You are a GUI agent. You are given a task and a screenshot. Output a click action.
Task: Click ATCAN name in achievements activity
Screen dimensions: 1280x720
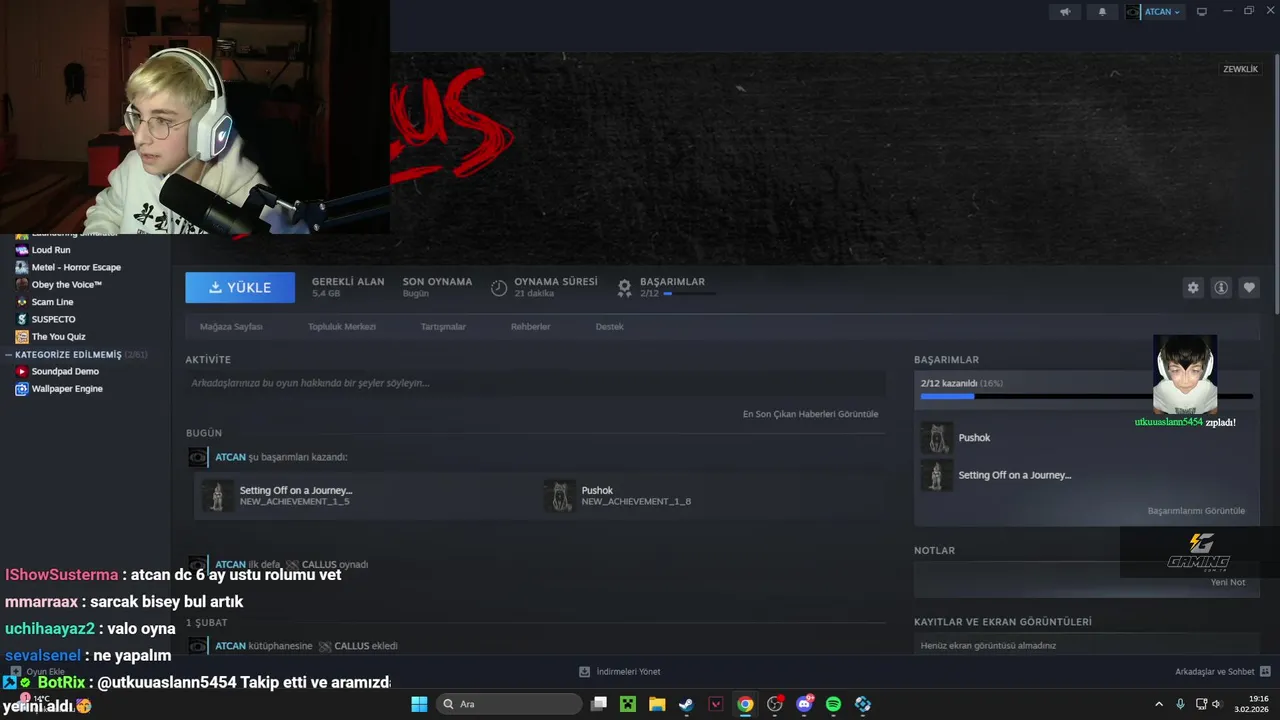pos(230,457)
